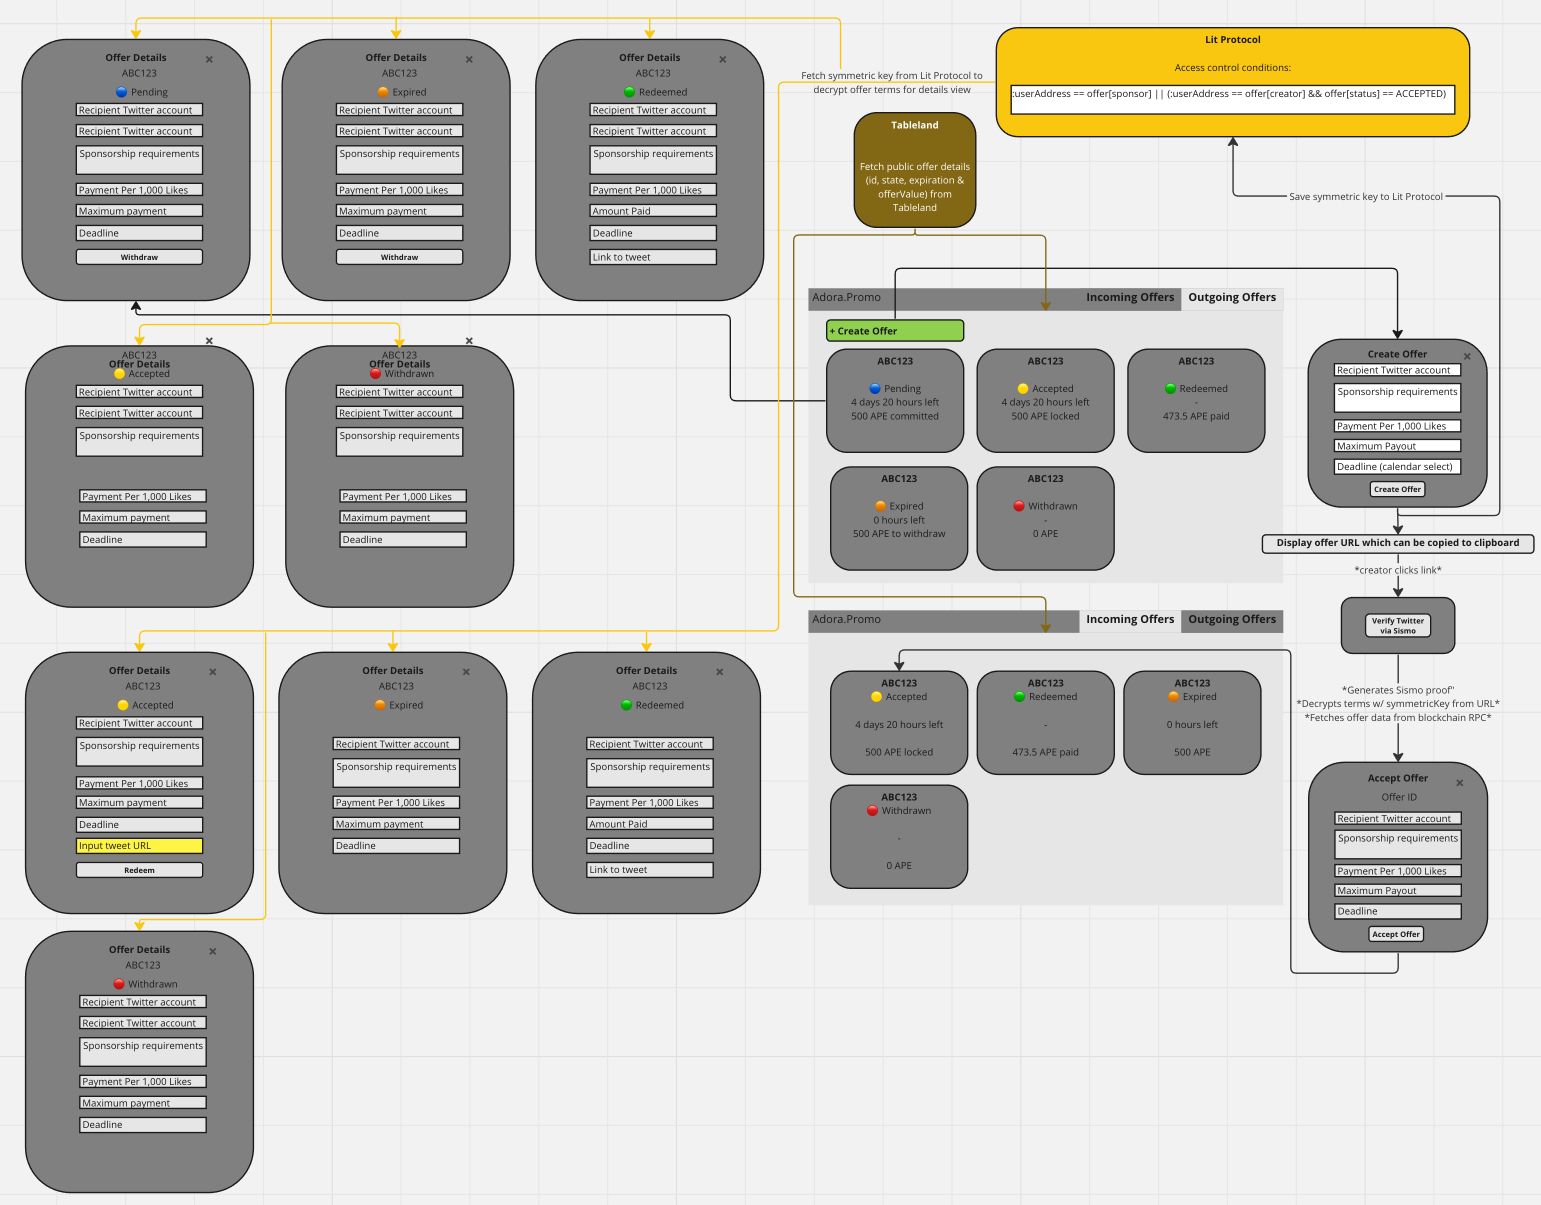Close the Offer Details card containing Input tweet URL
The image size is (1541, 1205).
tap(212, 672)
